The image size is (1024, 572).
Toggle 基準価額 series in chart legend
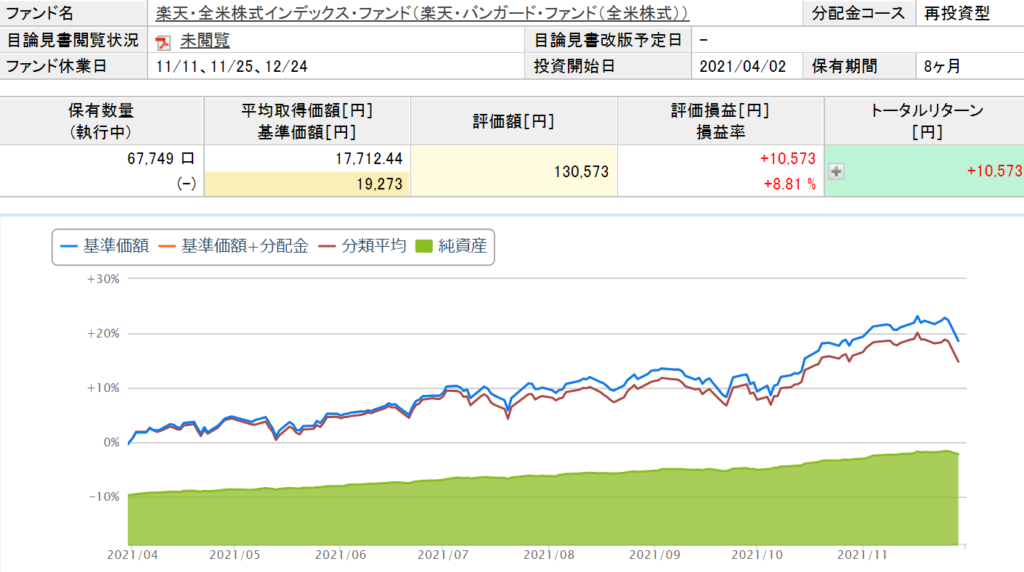[104, 246]
